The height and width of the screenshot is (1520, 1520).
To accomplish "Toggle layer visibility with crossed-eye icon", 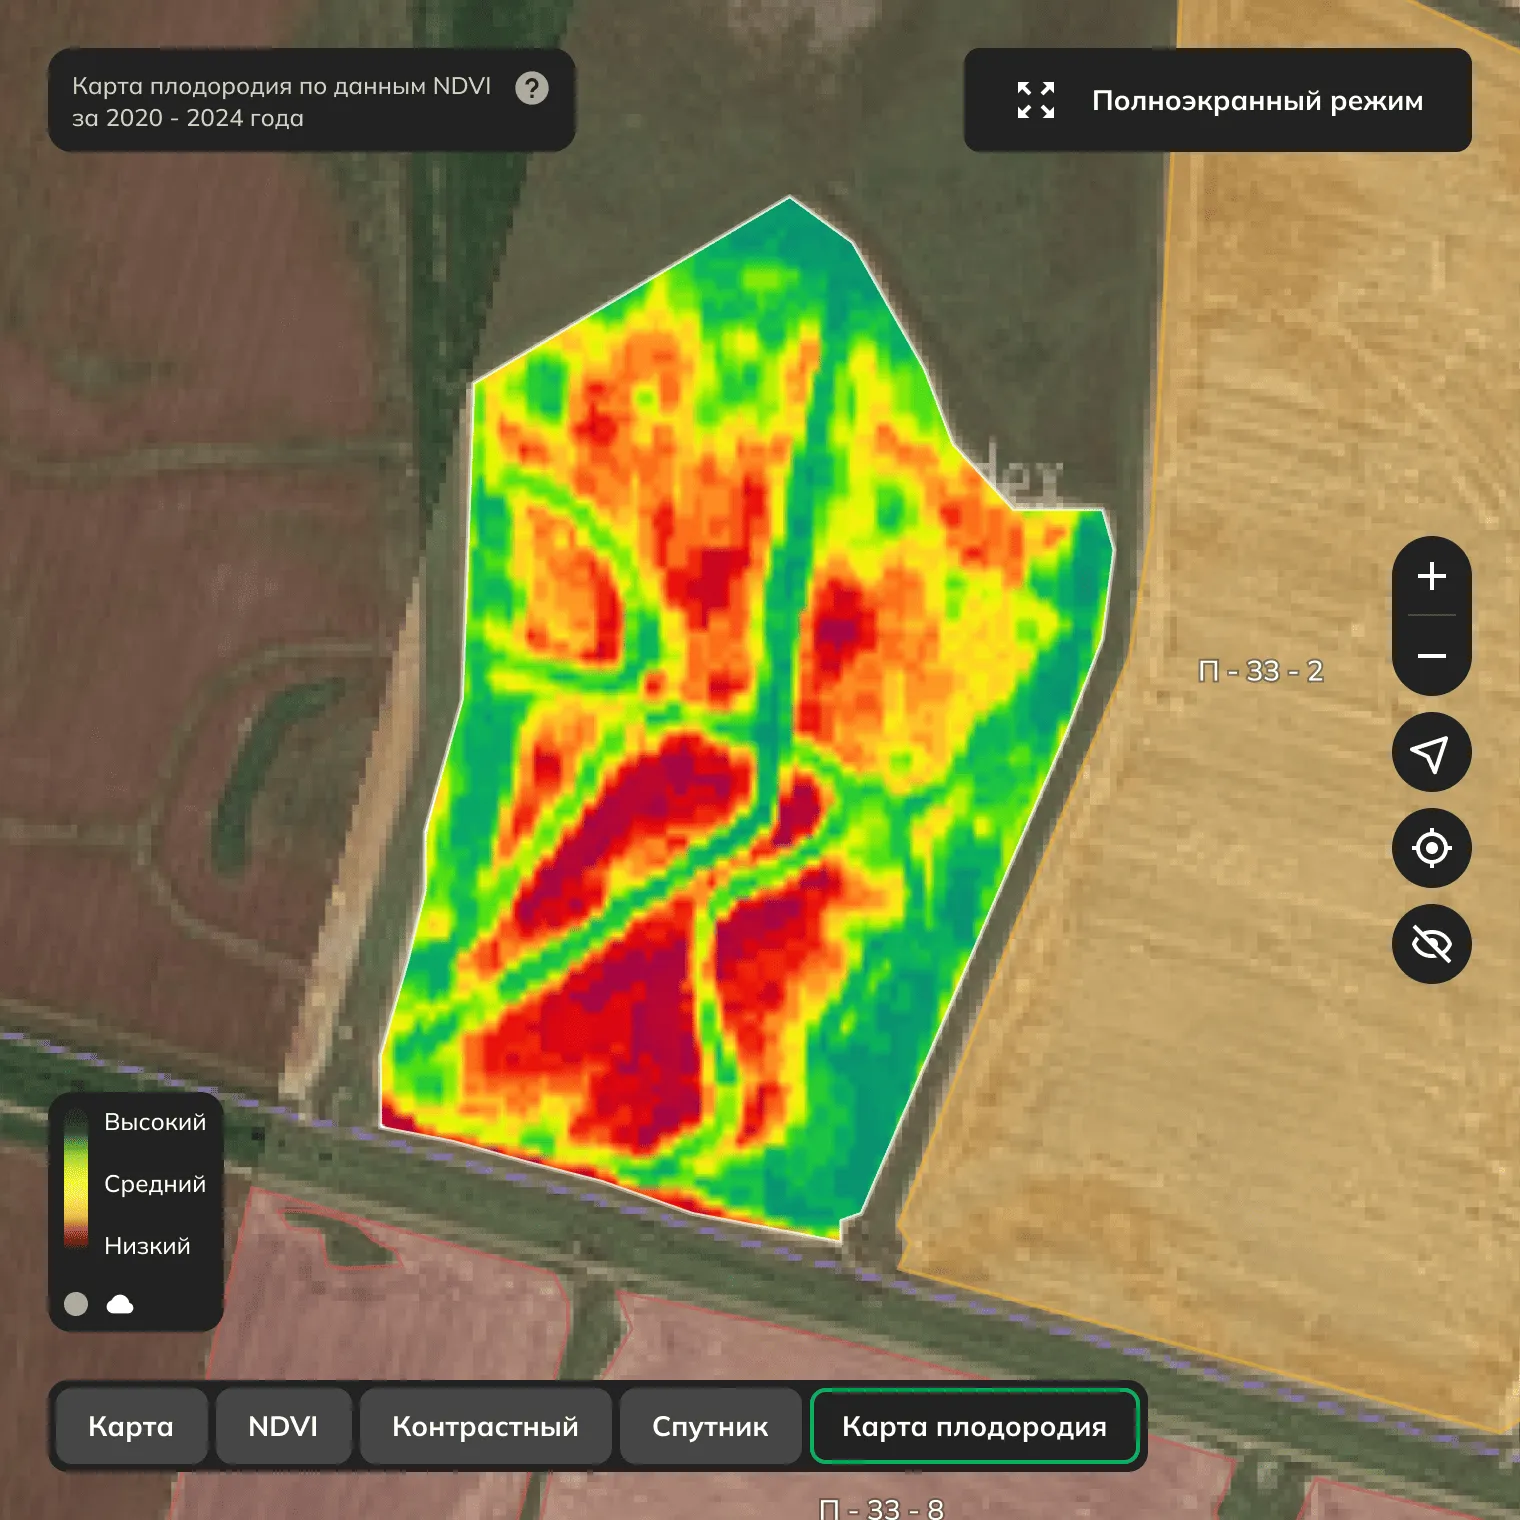I will pos(1431,944).
